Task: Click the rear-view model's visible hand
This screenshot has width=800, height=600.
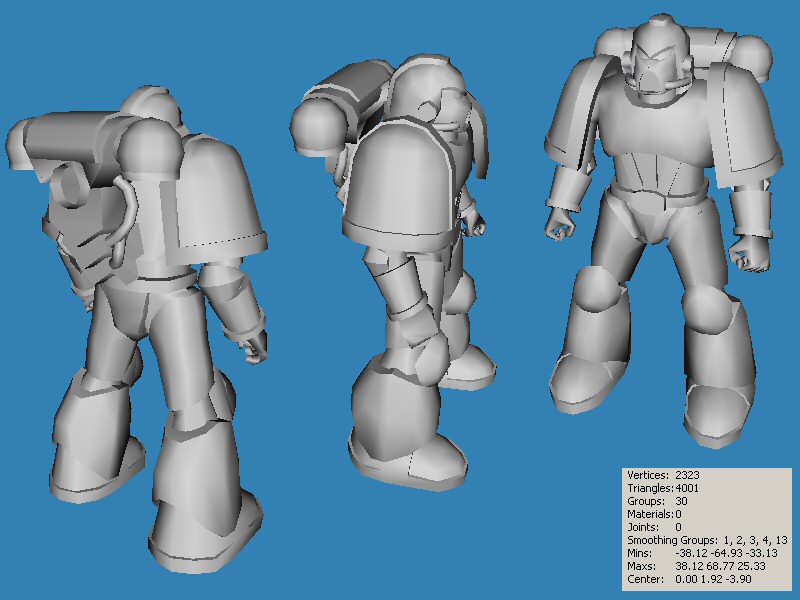Action: [256, 345]
